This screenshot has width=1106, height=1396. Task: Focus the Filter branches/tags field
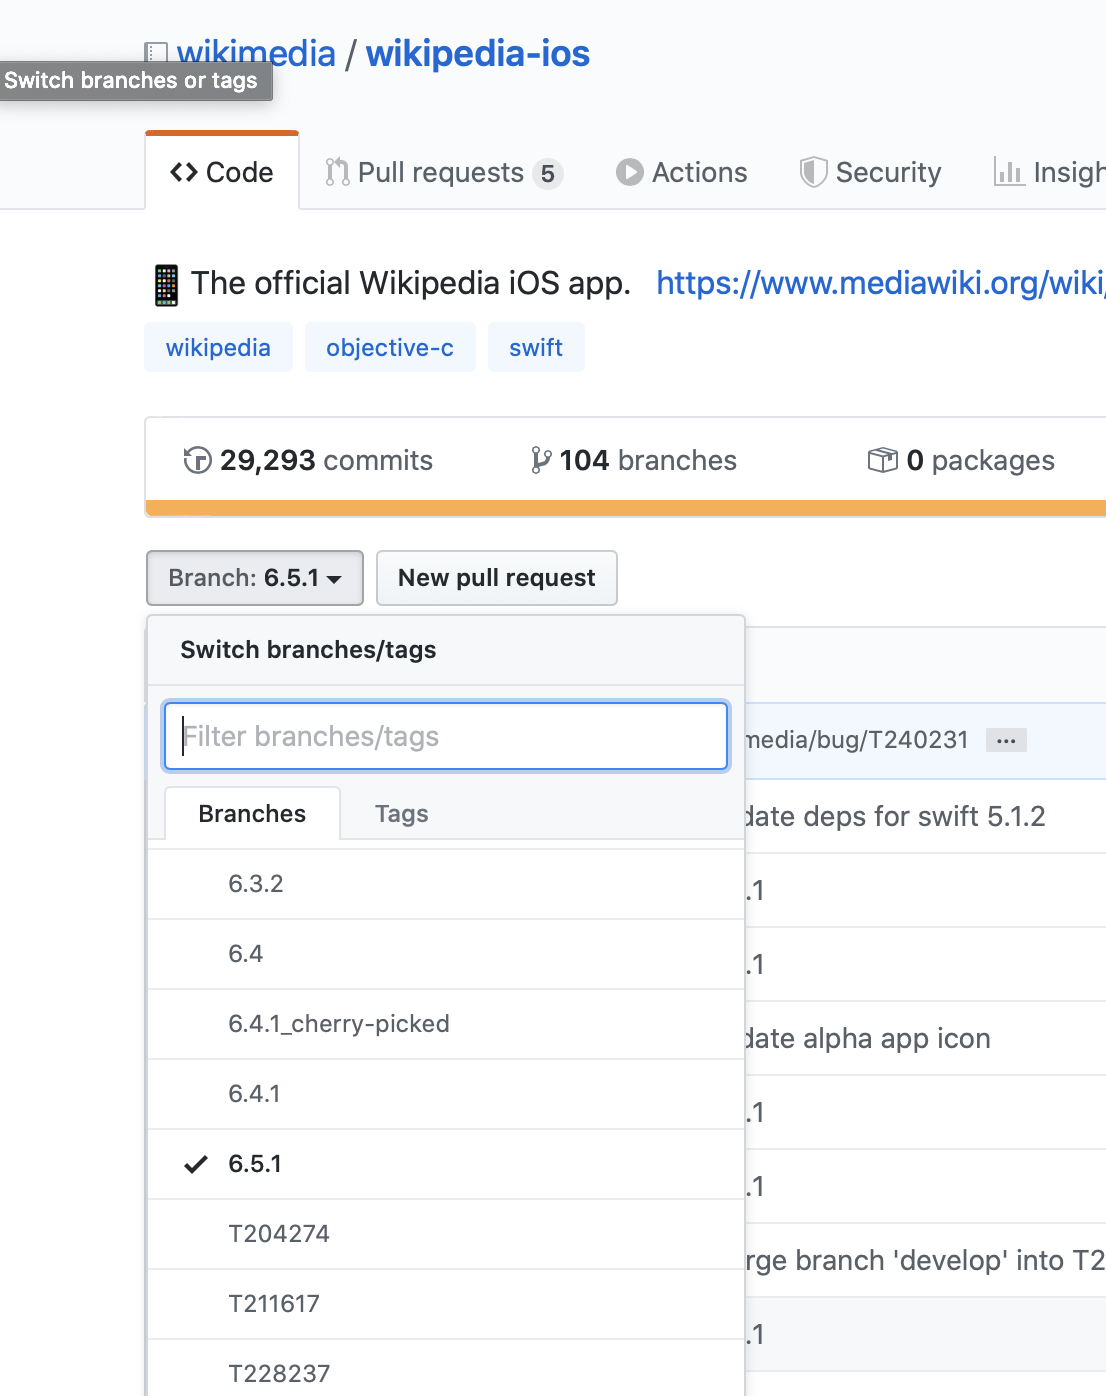click(x=445, y=737)
